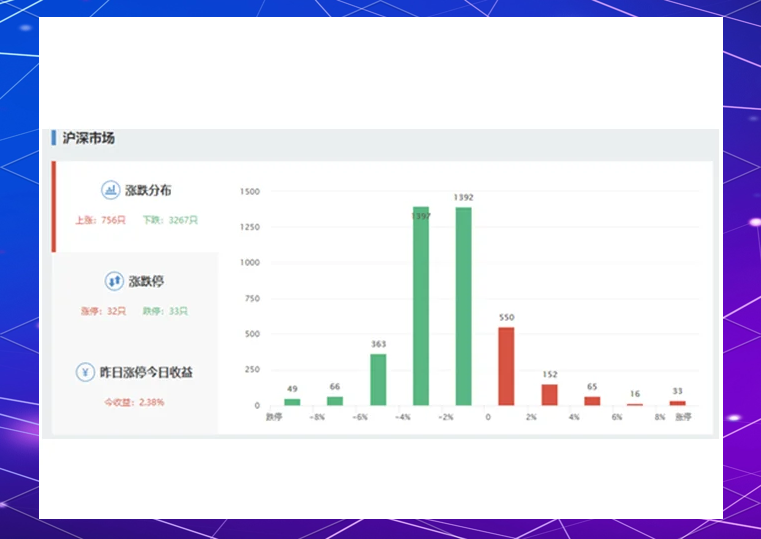Switch to the 涨跌停 tab

tap(145, 281)
